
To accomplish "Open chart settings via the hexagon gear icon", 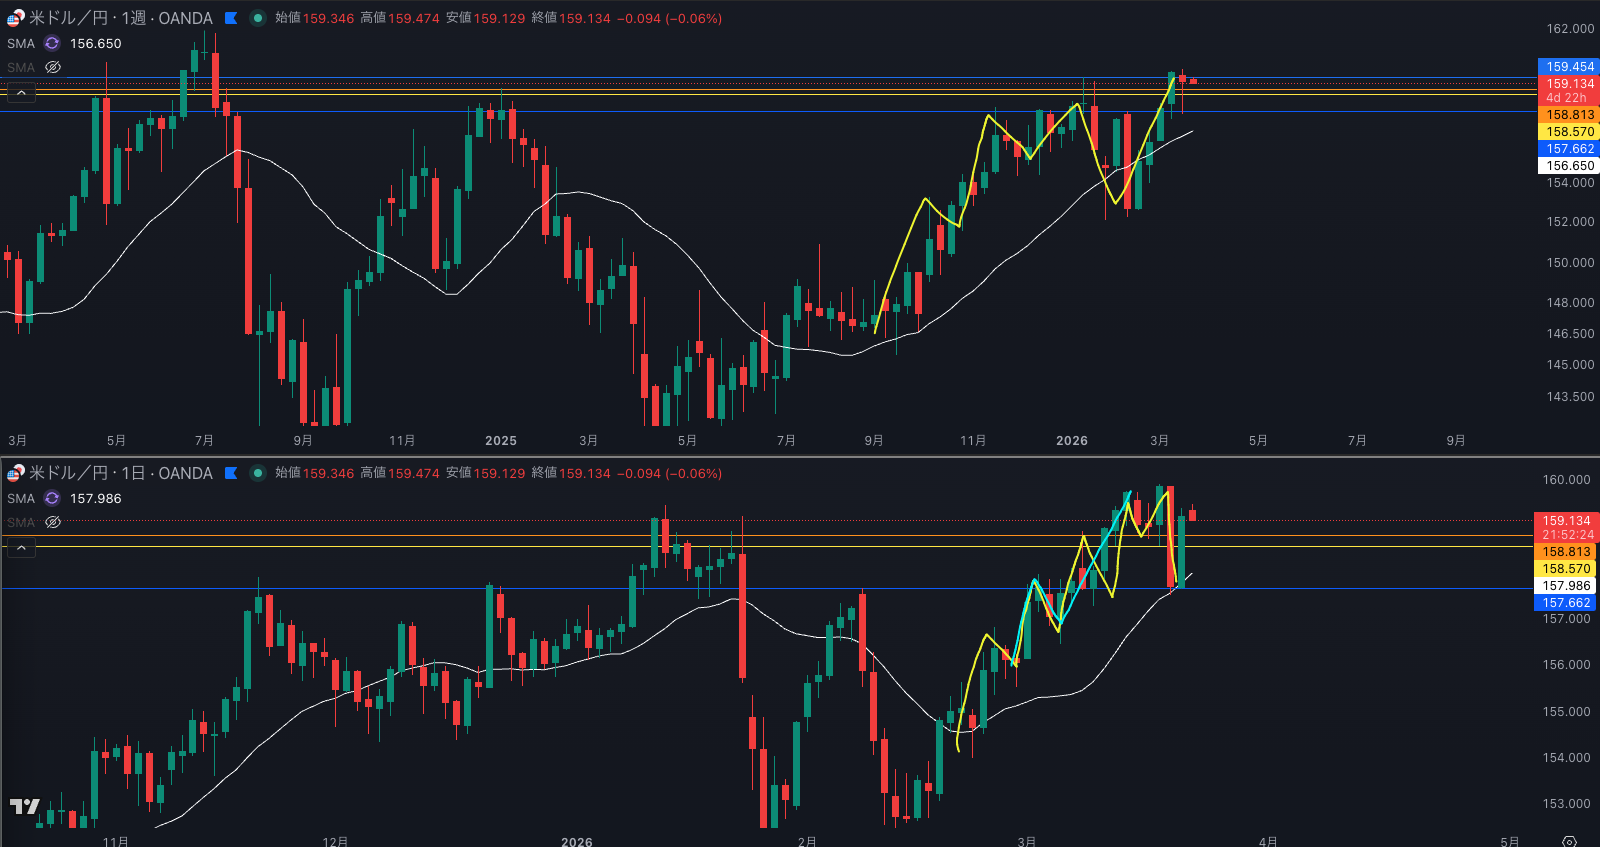I will [x=1569, y=841].
